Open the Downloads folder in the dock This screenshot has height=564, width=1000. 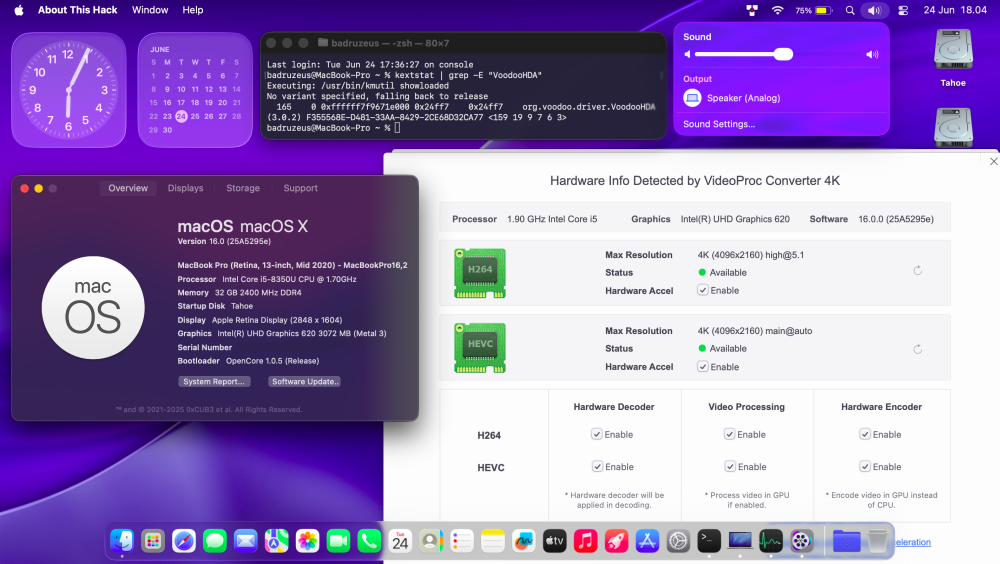tap(847, 541)
